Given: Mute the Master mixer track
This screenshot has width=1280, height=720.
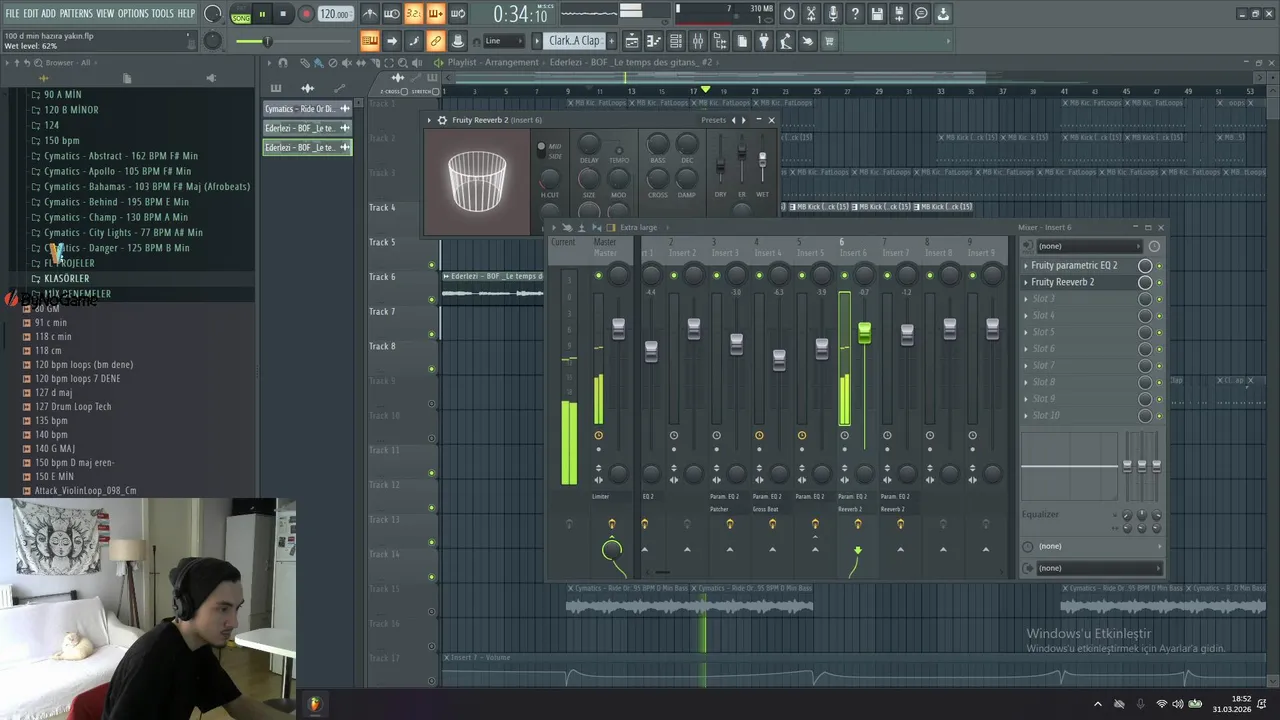Looking at the screenshot, I should (598, 275).
